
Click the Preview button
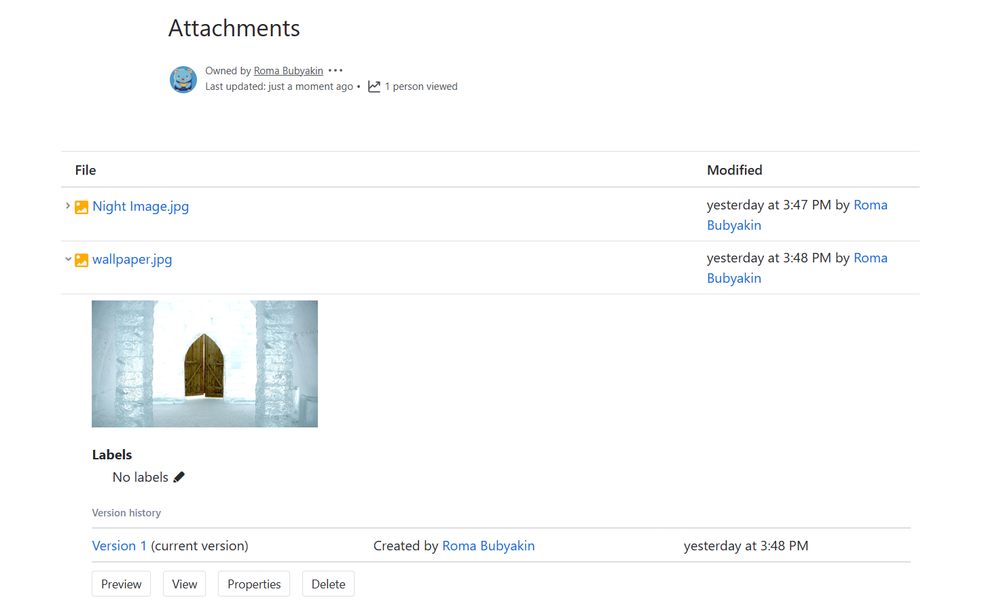coord(121,584)
